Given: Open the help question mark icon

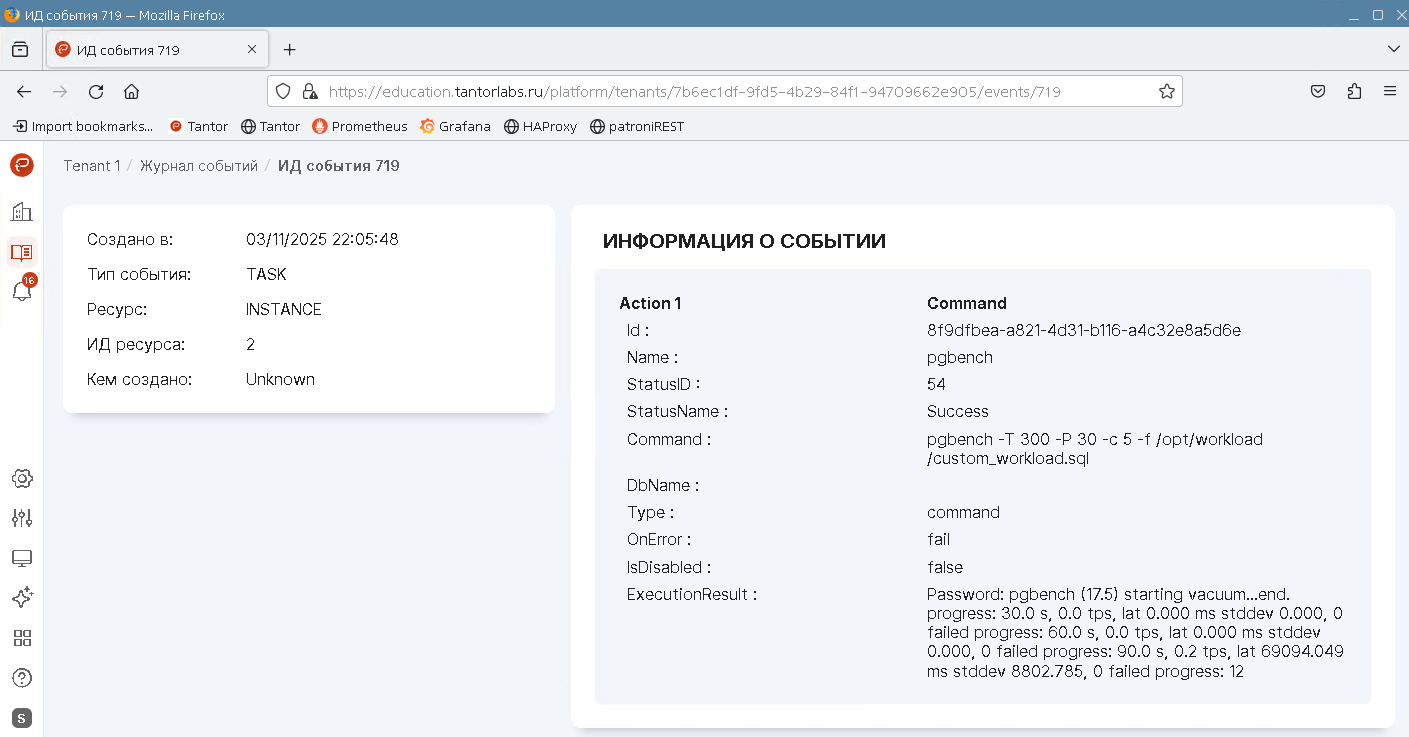Looking at the screenshot, I should (21, 678).
